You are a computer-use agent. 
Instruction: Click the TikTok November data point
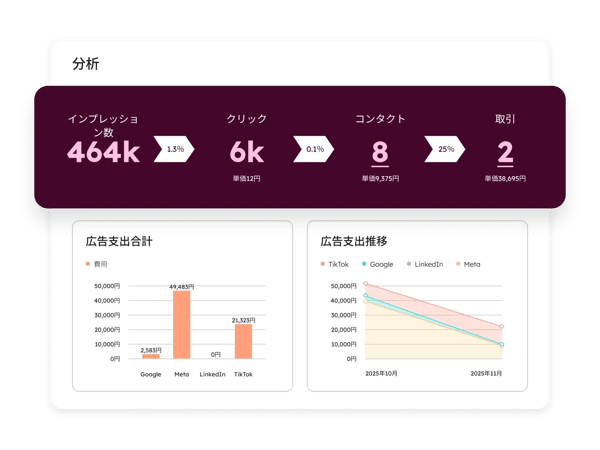[502, 326]
